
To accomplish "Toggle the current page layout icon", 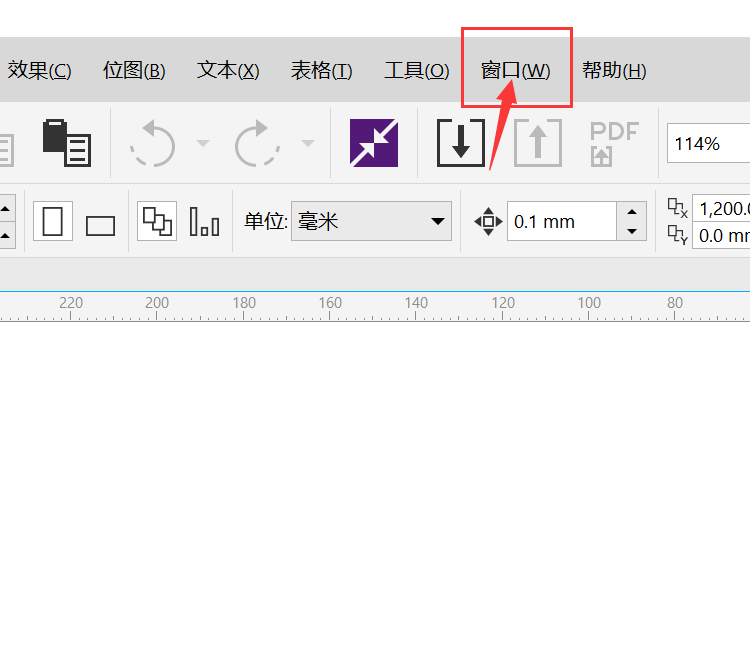I will 205,221.
